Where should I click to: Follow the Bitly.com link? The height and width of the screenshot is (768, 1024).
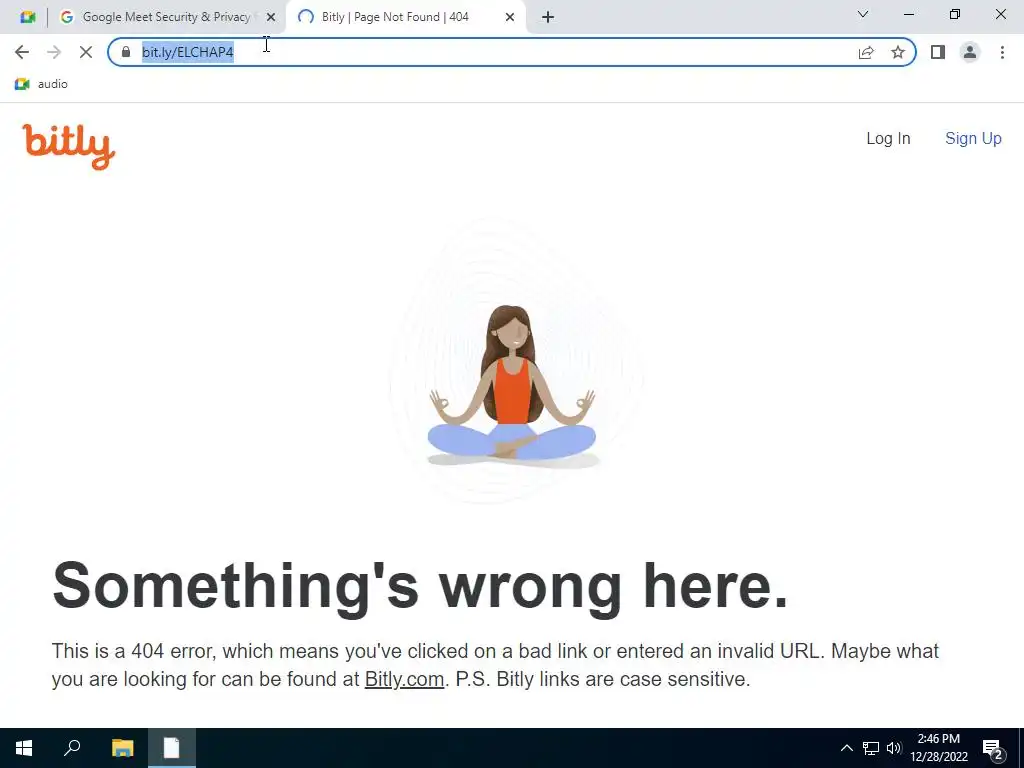pos(404,679)
